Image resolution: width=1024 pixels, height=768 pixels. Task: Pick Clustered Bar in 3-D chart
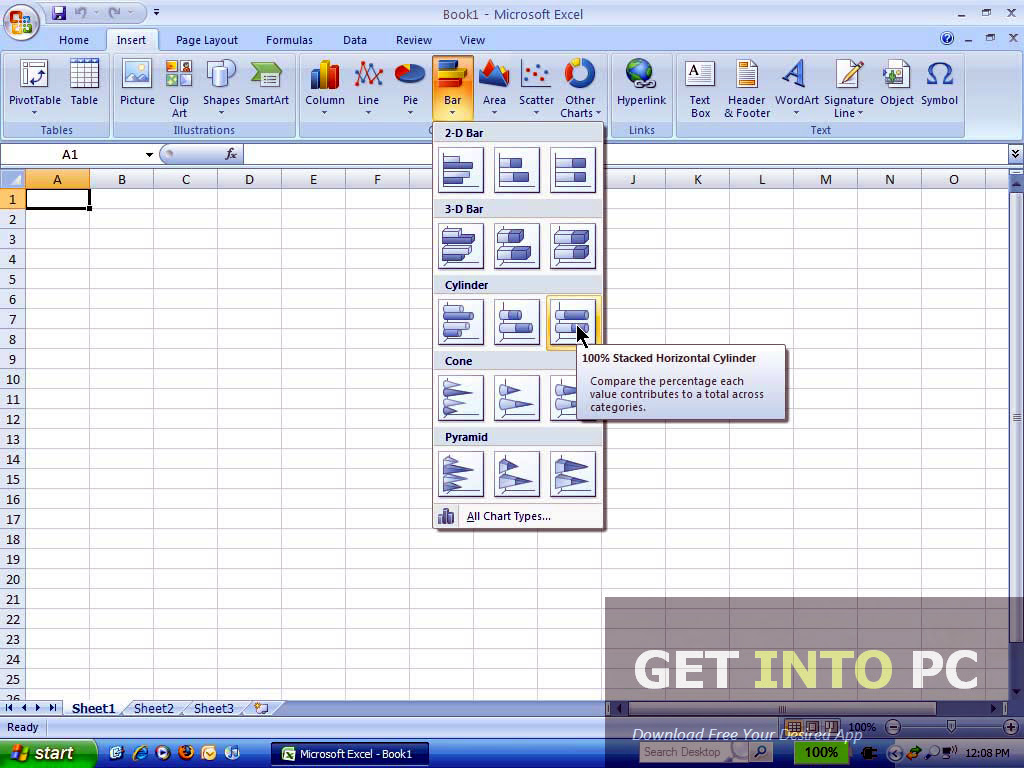coord(461,246)
